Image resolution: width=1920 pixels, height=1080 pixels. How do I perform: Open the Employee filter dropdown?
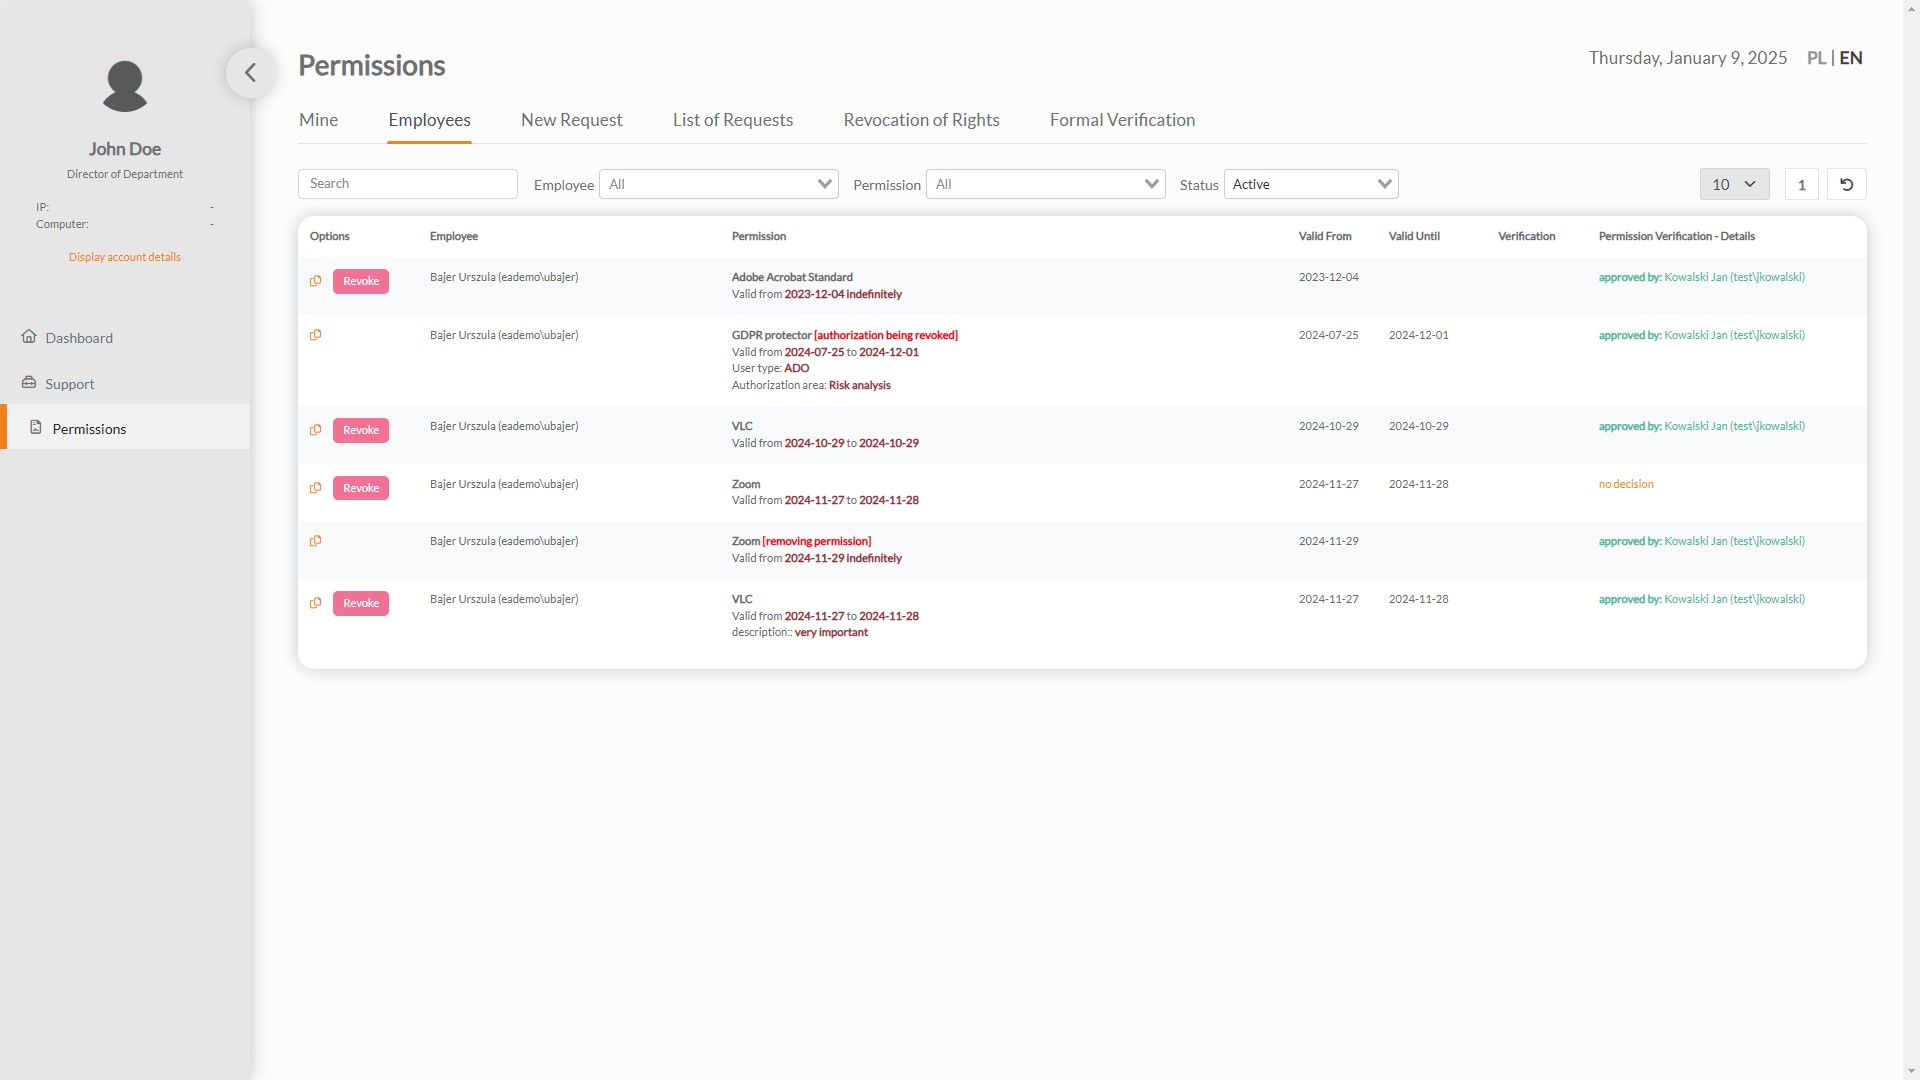tap(718, 184)
